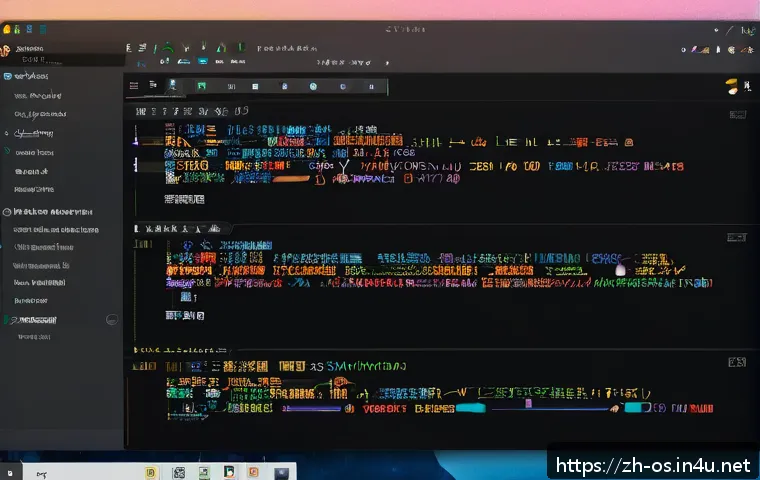Click the corner icon of the middle code block

(x=737, y=237)
